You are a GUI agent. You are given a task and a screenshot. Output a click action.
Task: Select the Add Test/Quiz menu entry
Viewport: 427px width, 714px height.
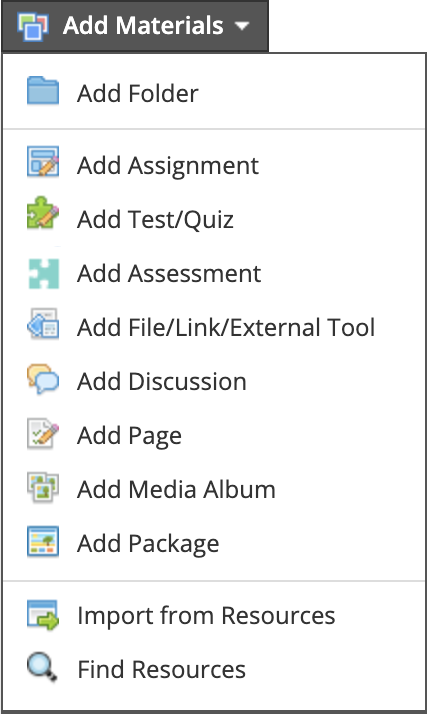coord(155,219)
